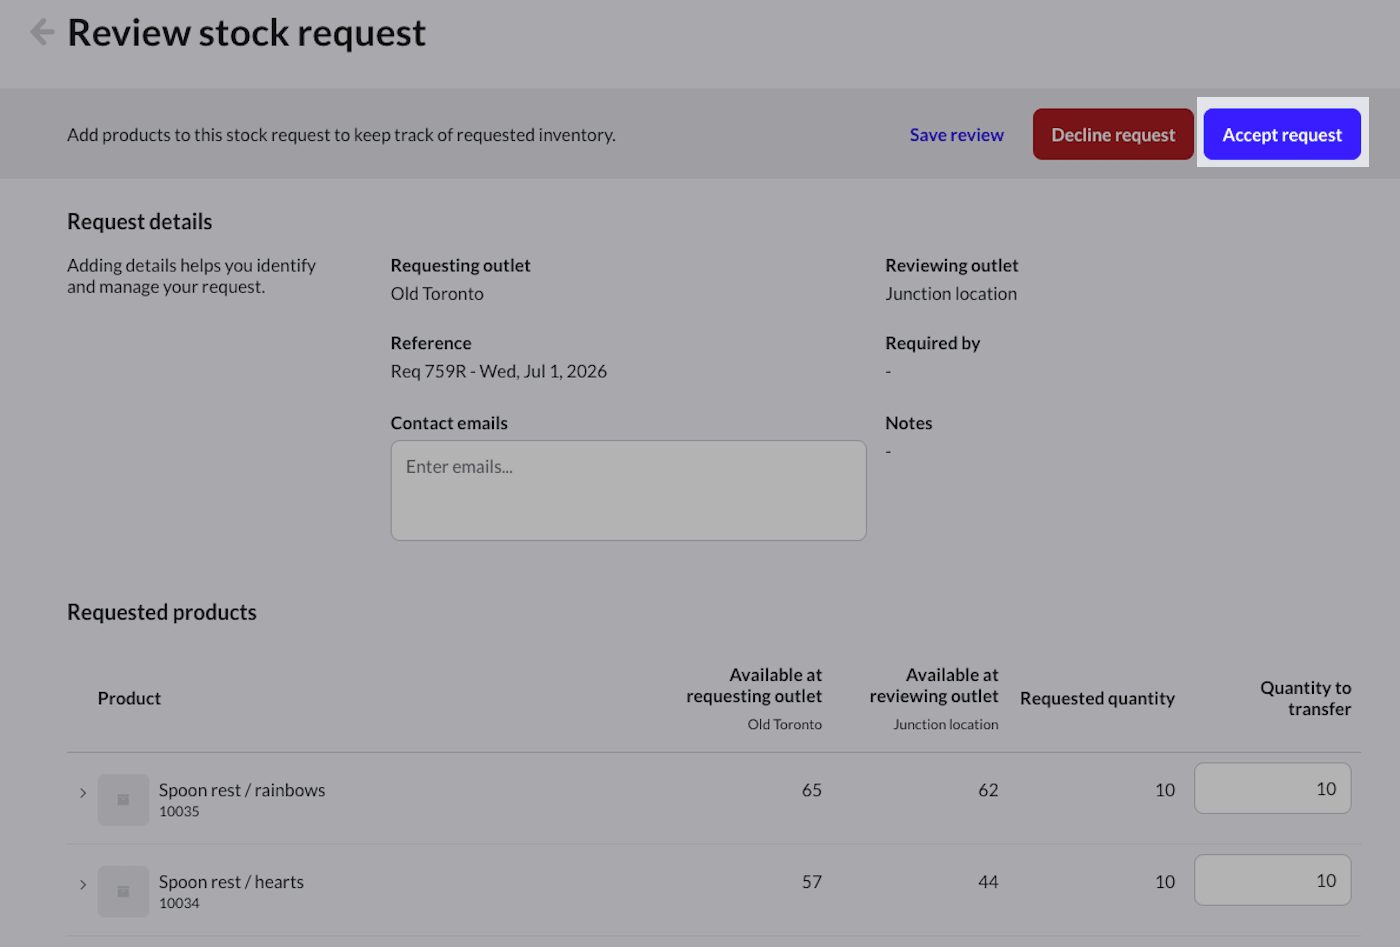
Task: Expand the Spoon rest / rainbows row
Action: (x=83, y=793)
